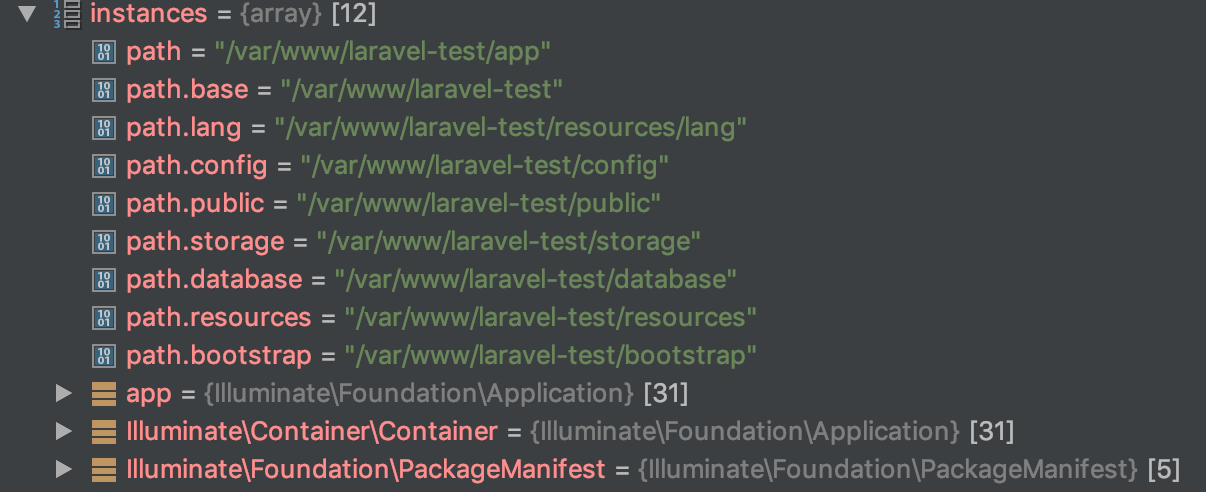
Task: Click the object icon beside Illuminate\Foundation\PackageManifest
Action: (104, 470)
